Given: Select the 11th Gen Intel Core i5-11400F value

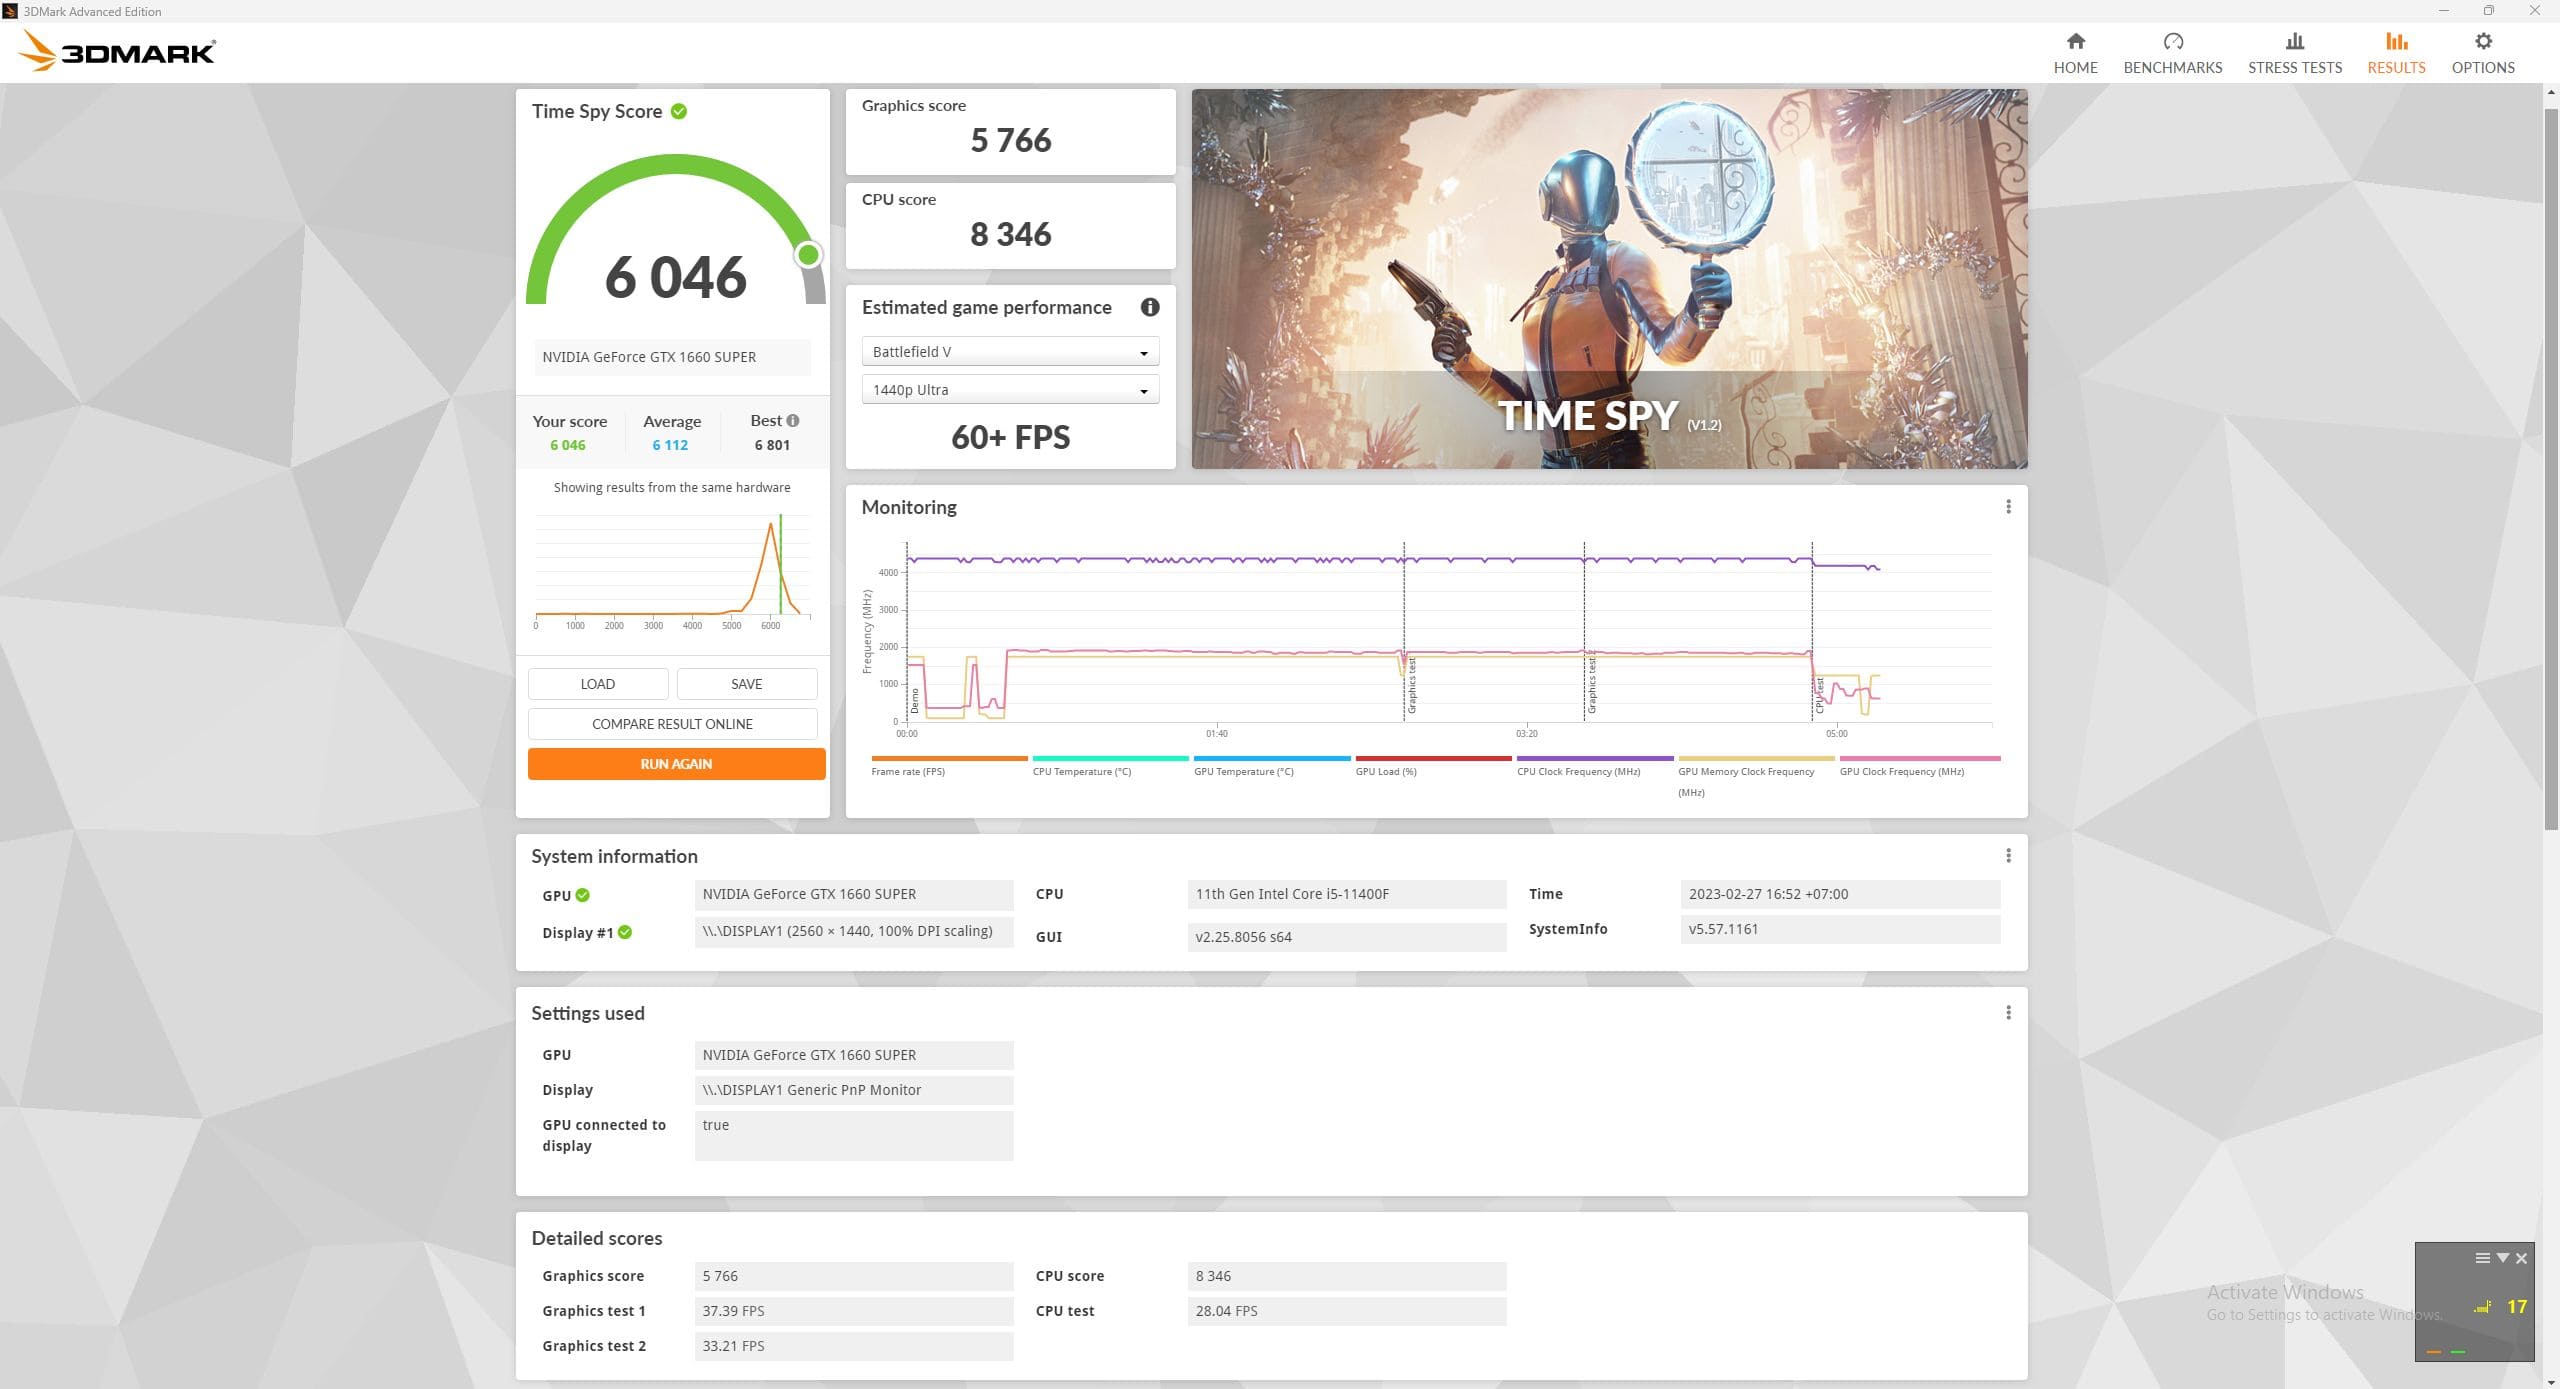Looking at the screenshot, I should click(1346, 894).
